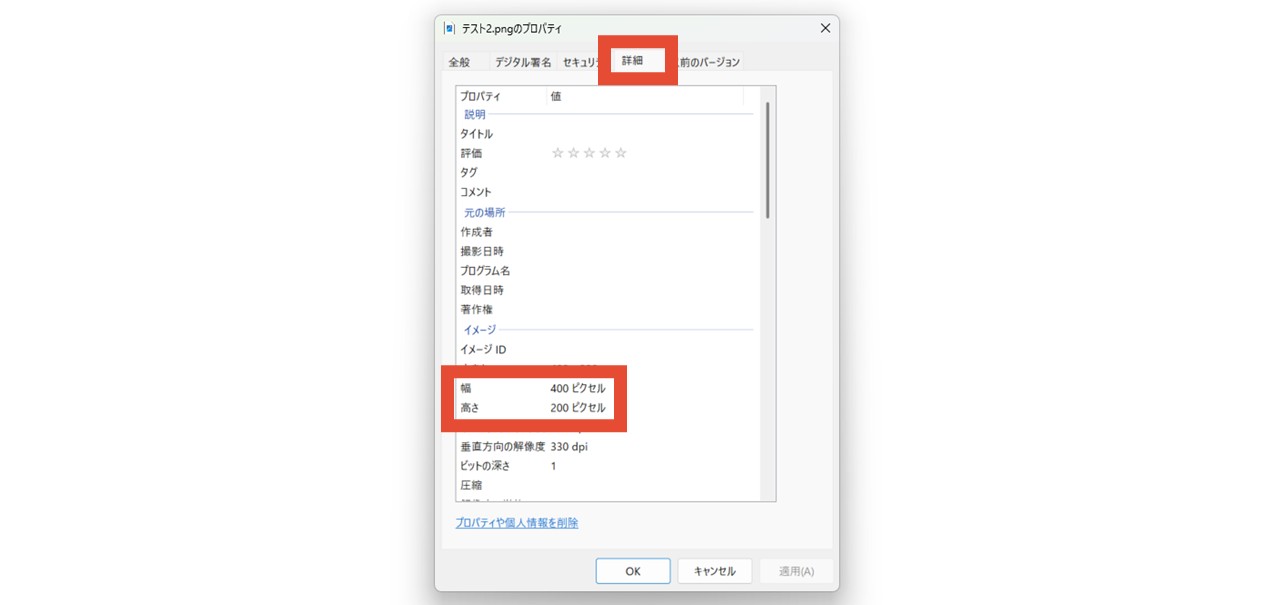
Task: Open the デジタル署名 tab
Action: (523, 62)
